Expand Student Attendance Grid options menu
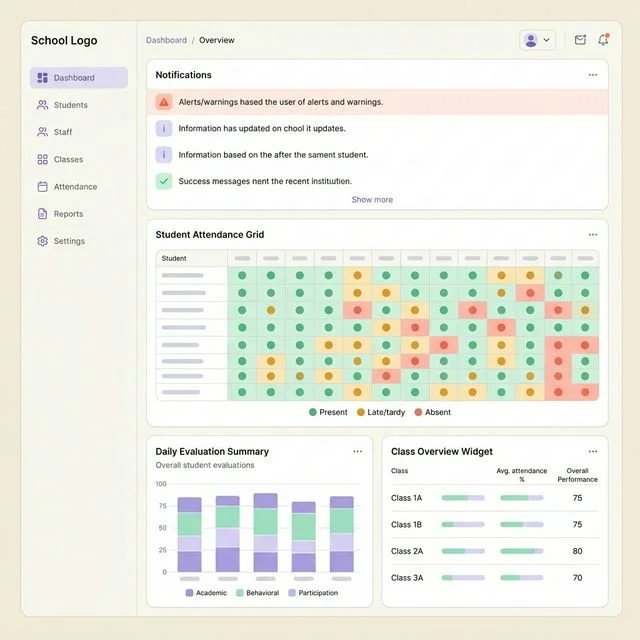Image resolution: width=640 pixels, height=640 pixels. coord(593,235)
